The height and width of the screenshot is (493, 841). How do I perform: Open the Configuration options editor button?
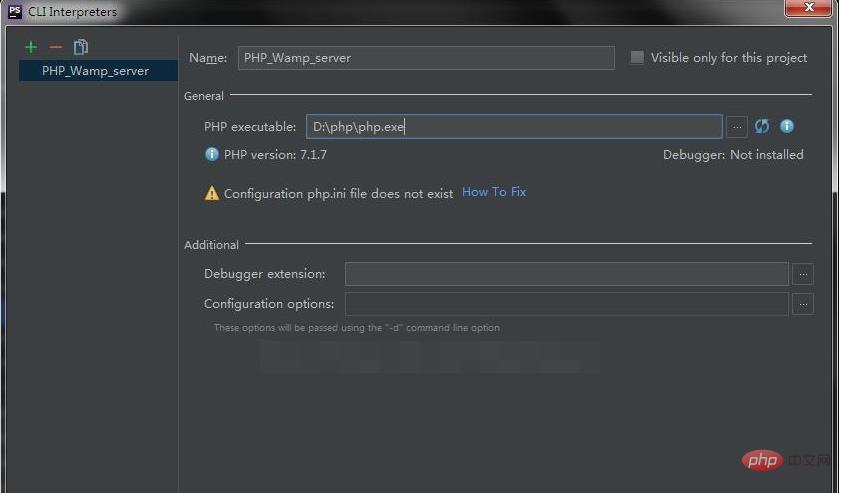pyautogui.click(x=802, y=304)
